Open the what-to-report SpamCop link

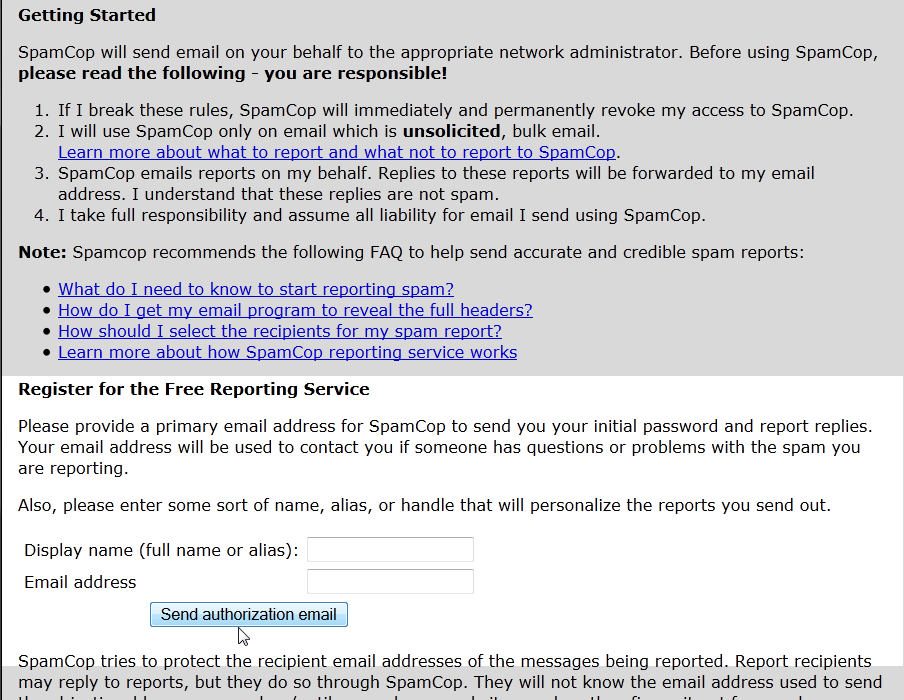(x=337, y=153)
